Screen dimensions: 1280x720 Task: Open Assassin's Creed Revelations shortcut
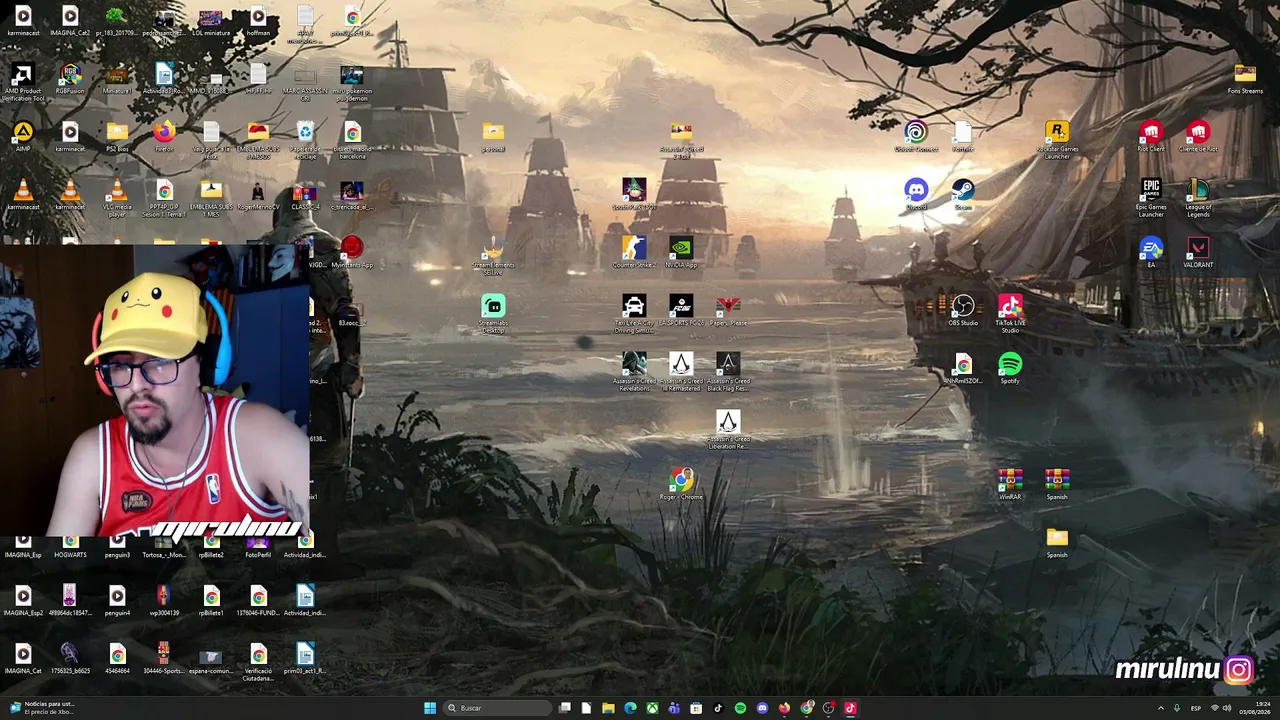coord(634,371)
